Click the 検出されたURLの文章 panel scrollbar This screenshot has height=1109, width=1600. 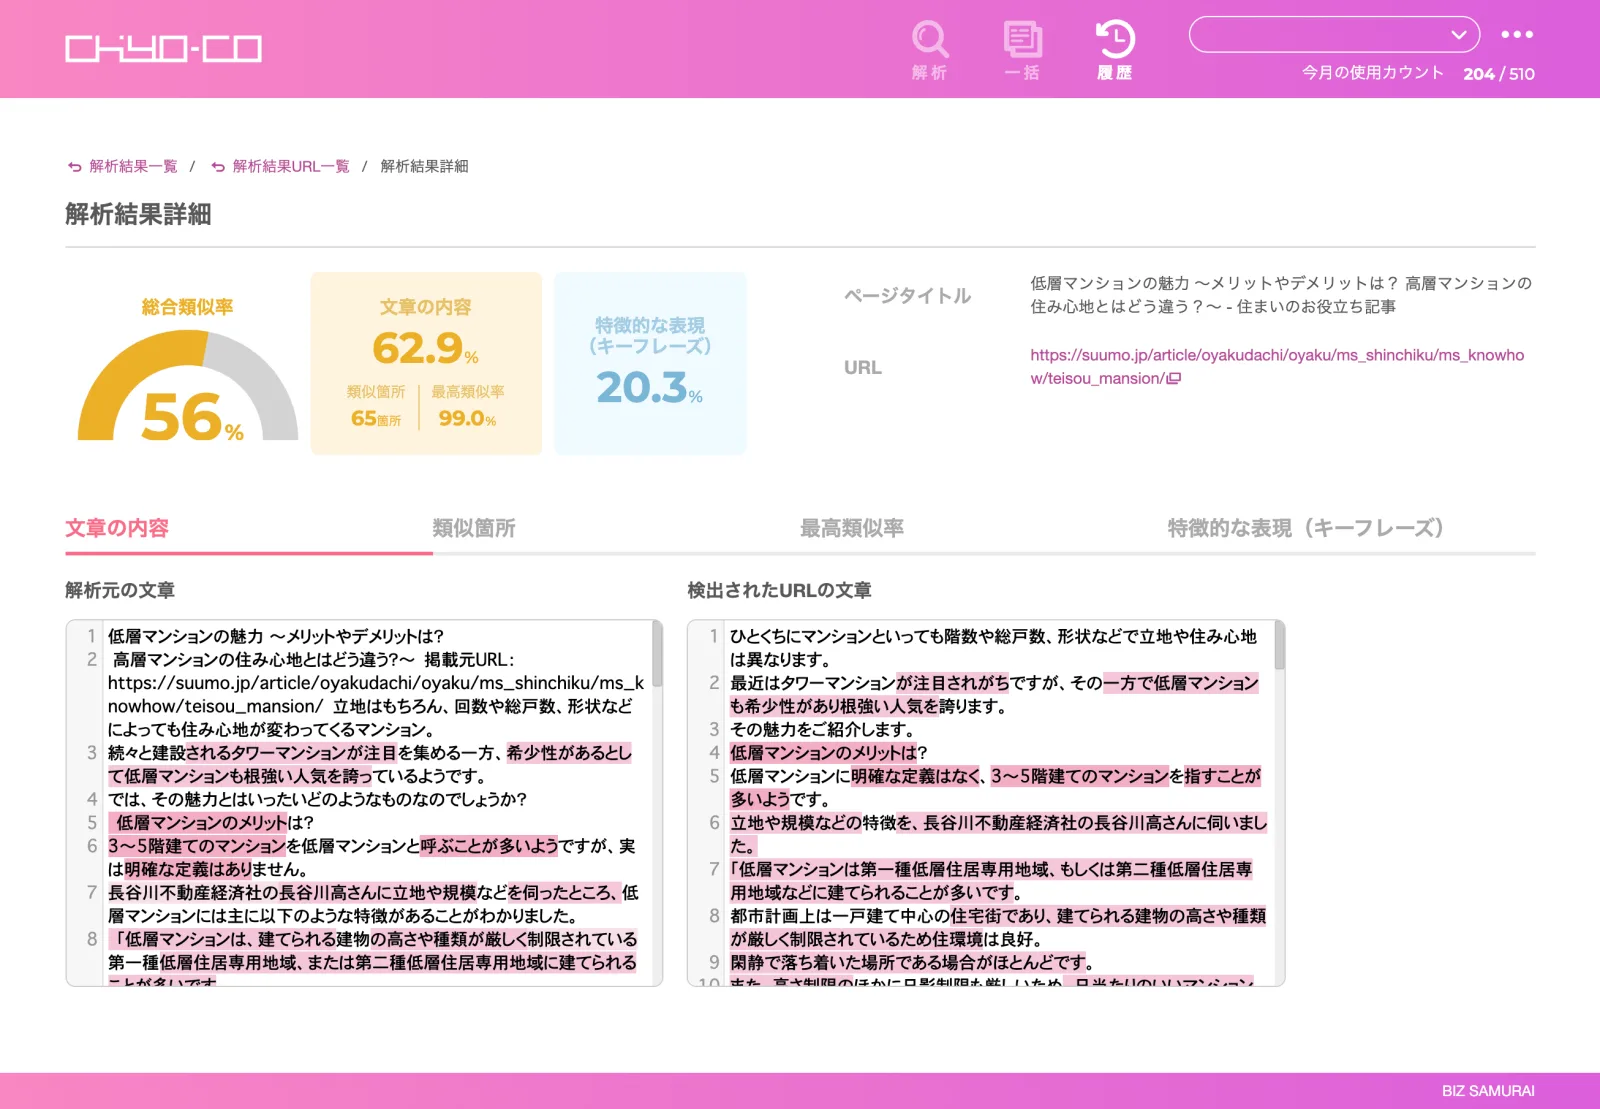[x=1279, y=646]
